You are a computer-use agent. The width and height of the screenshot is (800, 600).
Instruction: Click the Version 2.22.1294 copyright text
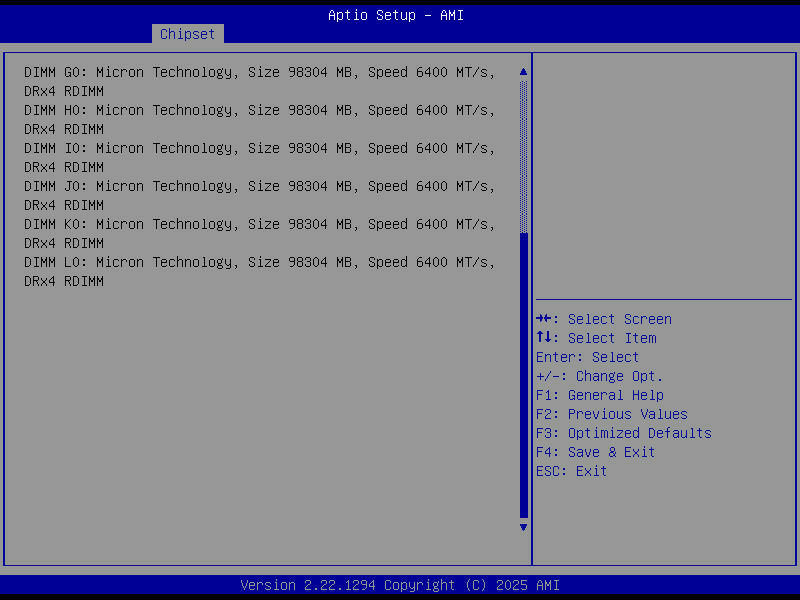tap(400, 584)
